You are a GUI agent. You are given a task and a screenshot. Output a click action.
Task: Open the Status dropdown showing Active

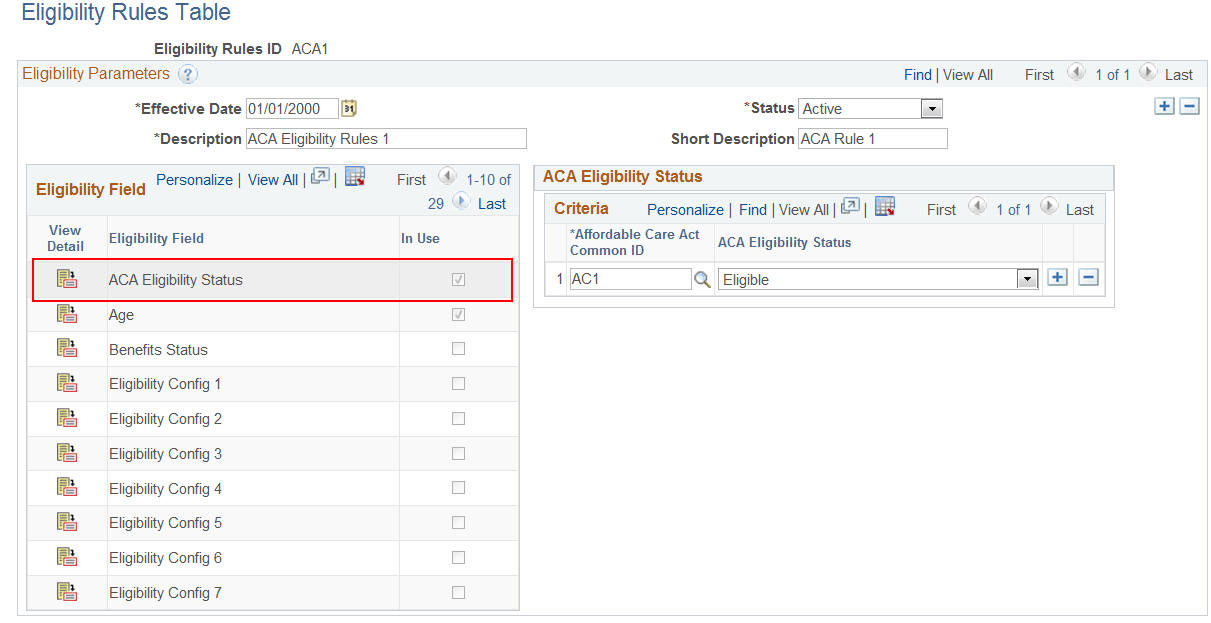[x=870, y=108]
